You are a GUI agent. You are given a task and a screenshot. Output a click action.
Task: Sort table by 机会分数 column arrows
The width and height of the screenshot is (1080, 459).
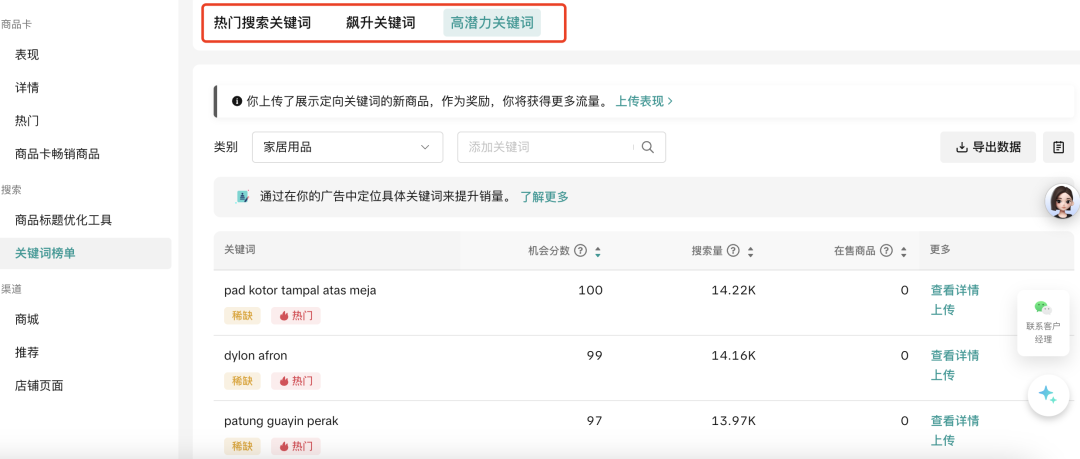pos(597,251)
